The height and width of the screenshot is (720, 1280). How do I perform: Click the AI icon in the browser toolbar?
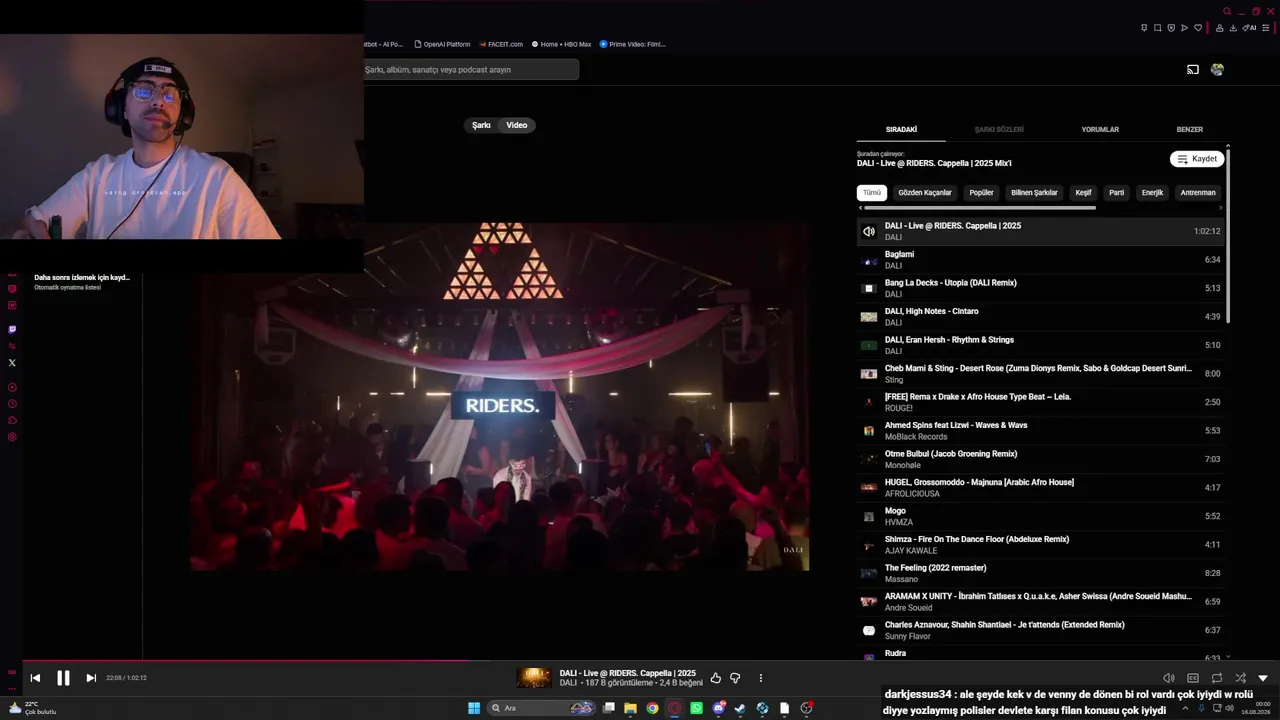(1250, 28)
